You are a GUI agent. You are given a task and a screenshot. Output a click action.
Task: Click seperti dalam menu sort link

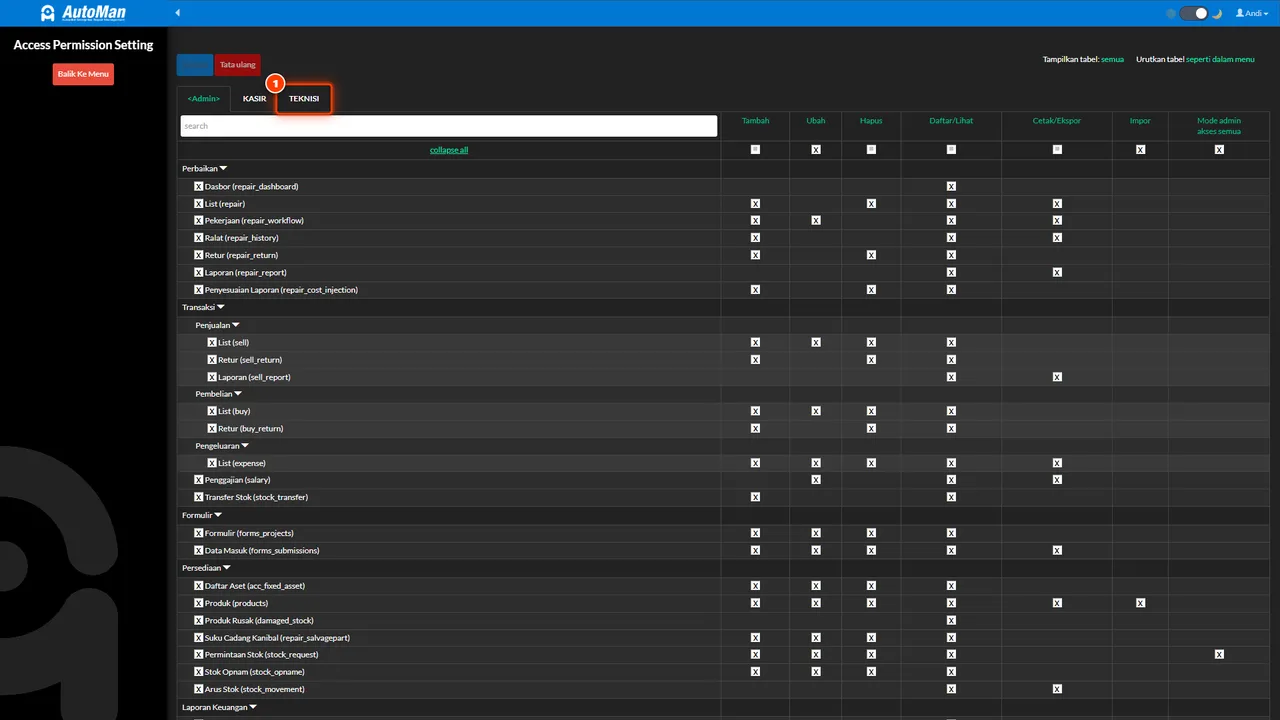point(1220,60)
